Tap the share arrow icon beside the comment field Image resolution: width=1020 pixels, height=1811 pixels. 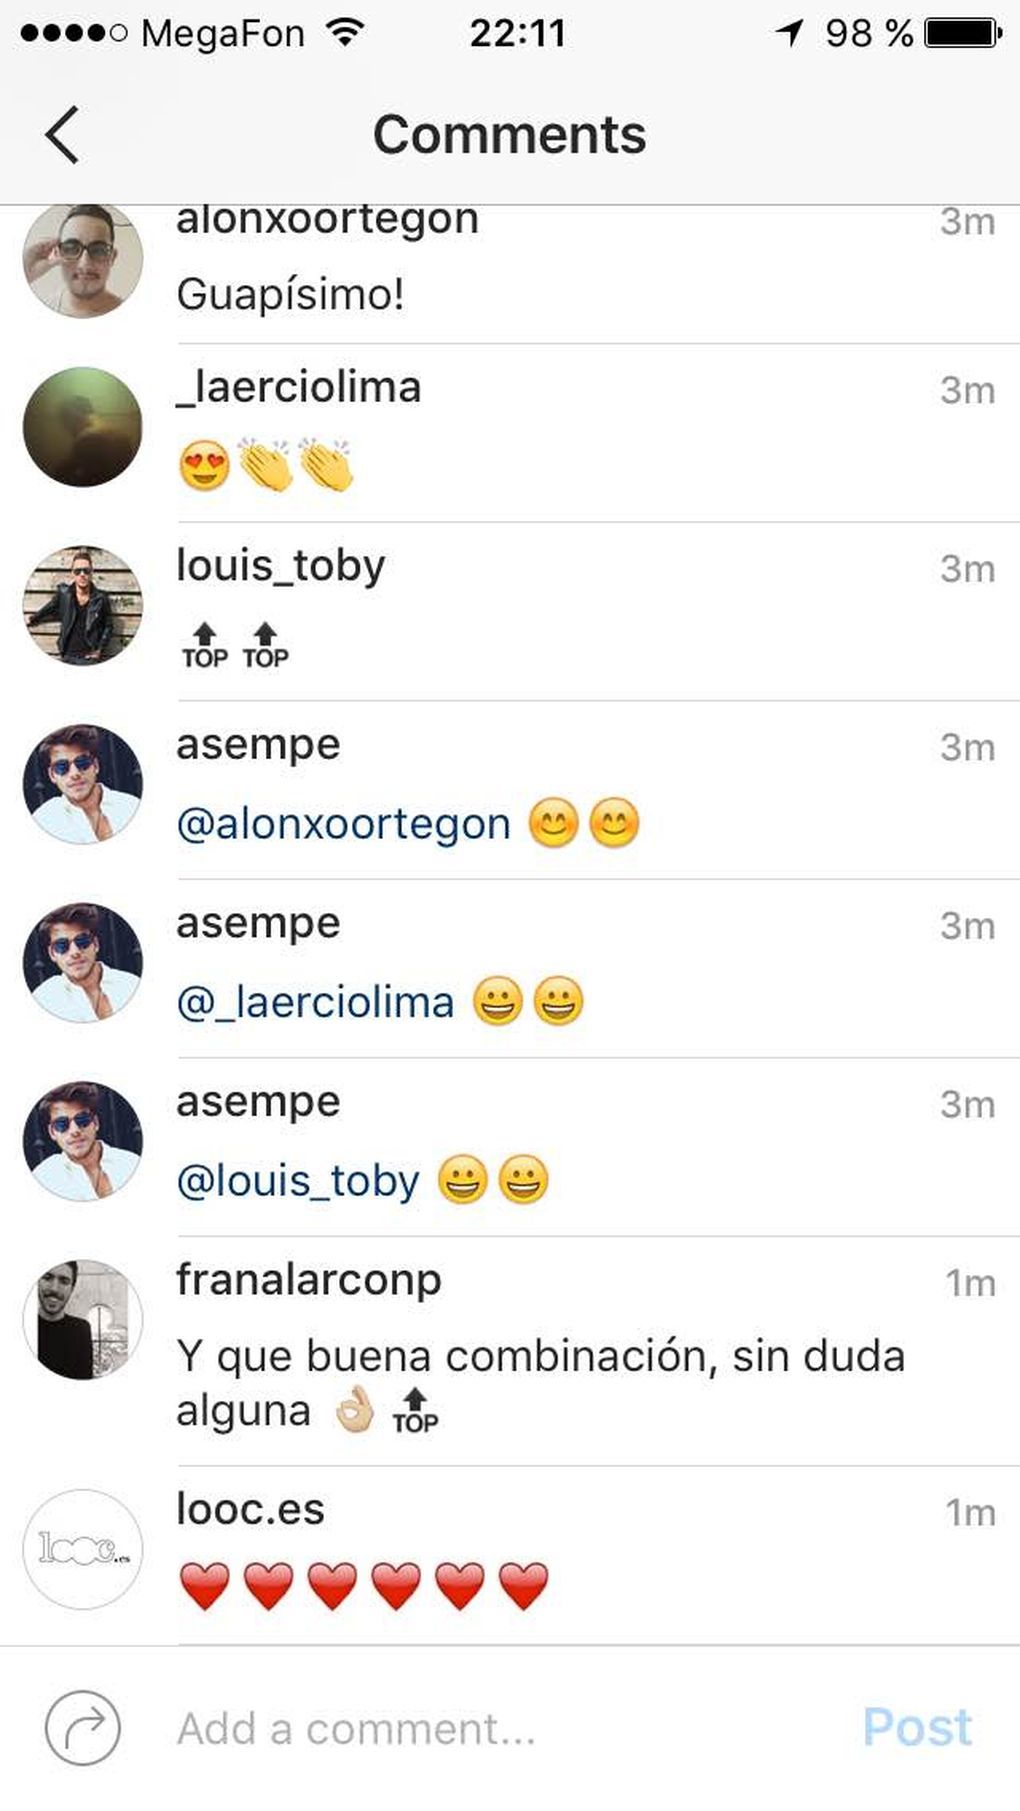click(83, 1727)
